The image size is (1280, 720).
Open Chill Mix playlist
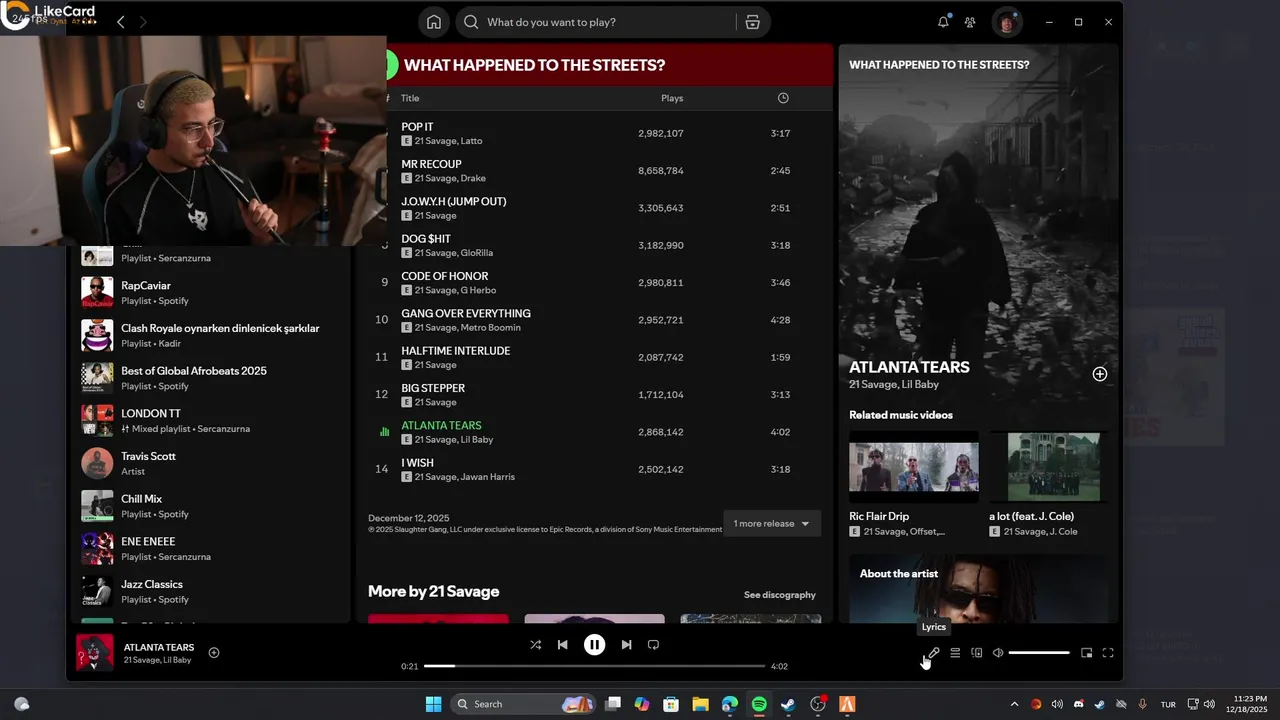coord(210,506)
